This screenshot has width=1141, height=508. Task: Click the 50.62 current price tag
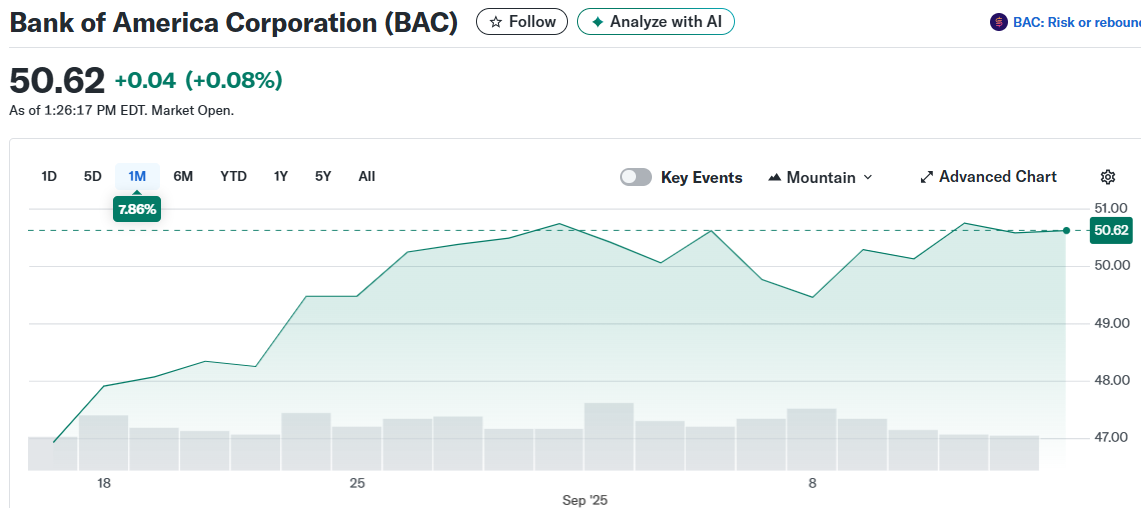(1111, 231)
